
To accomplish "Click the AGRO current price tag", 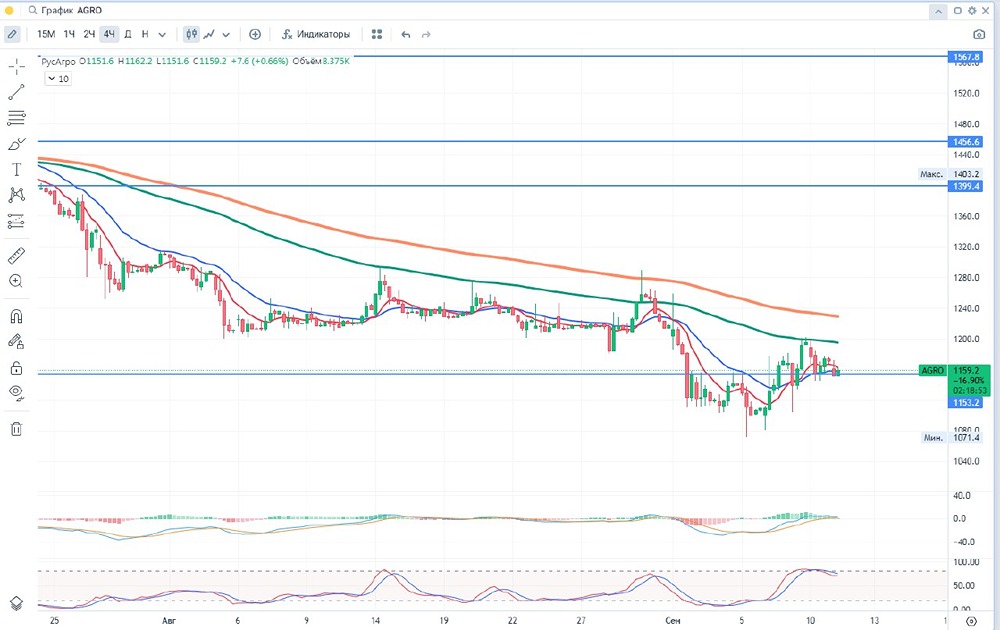I will click(x=932, y=370).
